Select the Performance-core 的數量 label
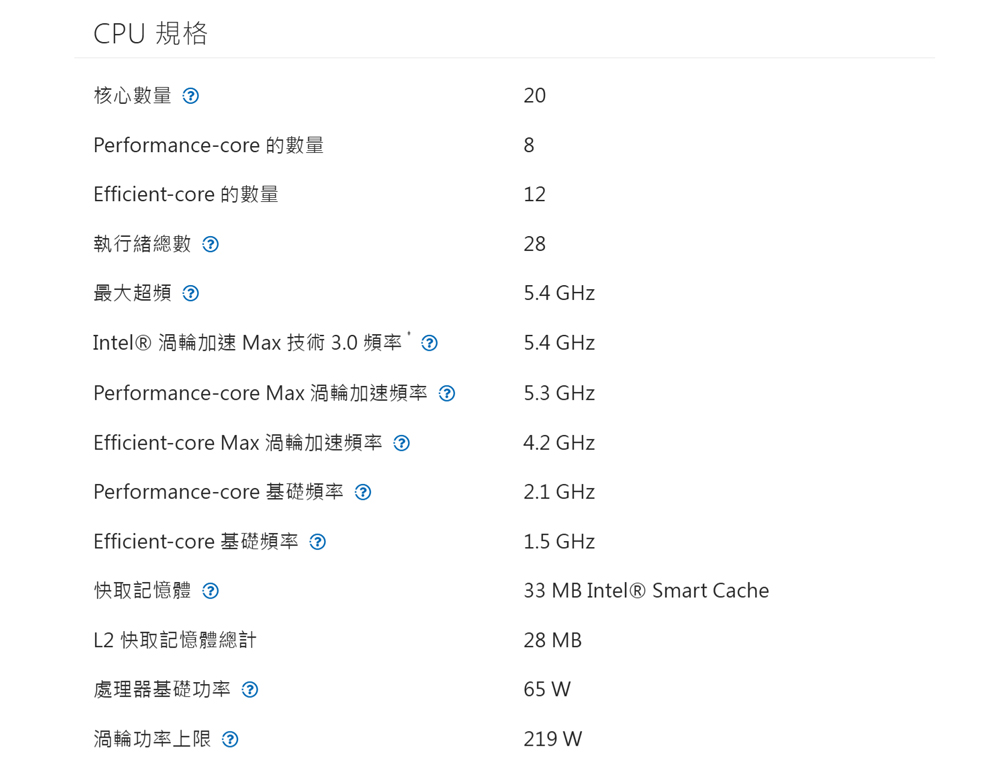 tap(208, 145)
